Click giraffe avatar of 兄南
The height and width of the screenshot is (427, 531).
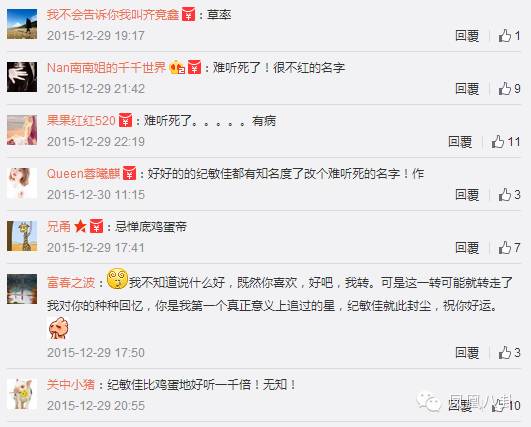click(x=22, y=236)
